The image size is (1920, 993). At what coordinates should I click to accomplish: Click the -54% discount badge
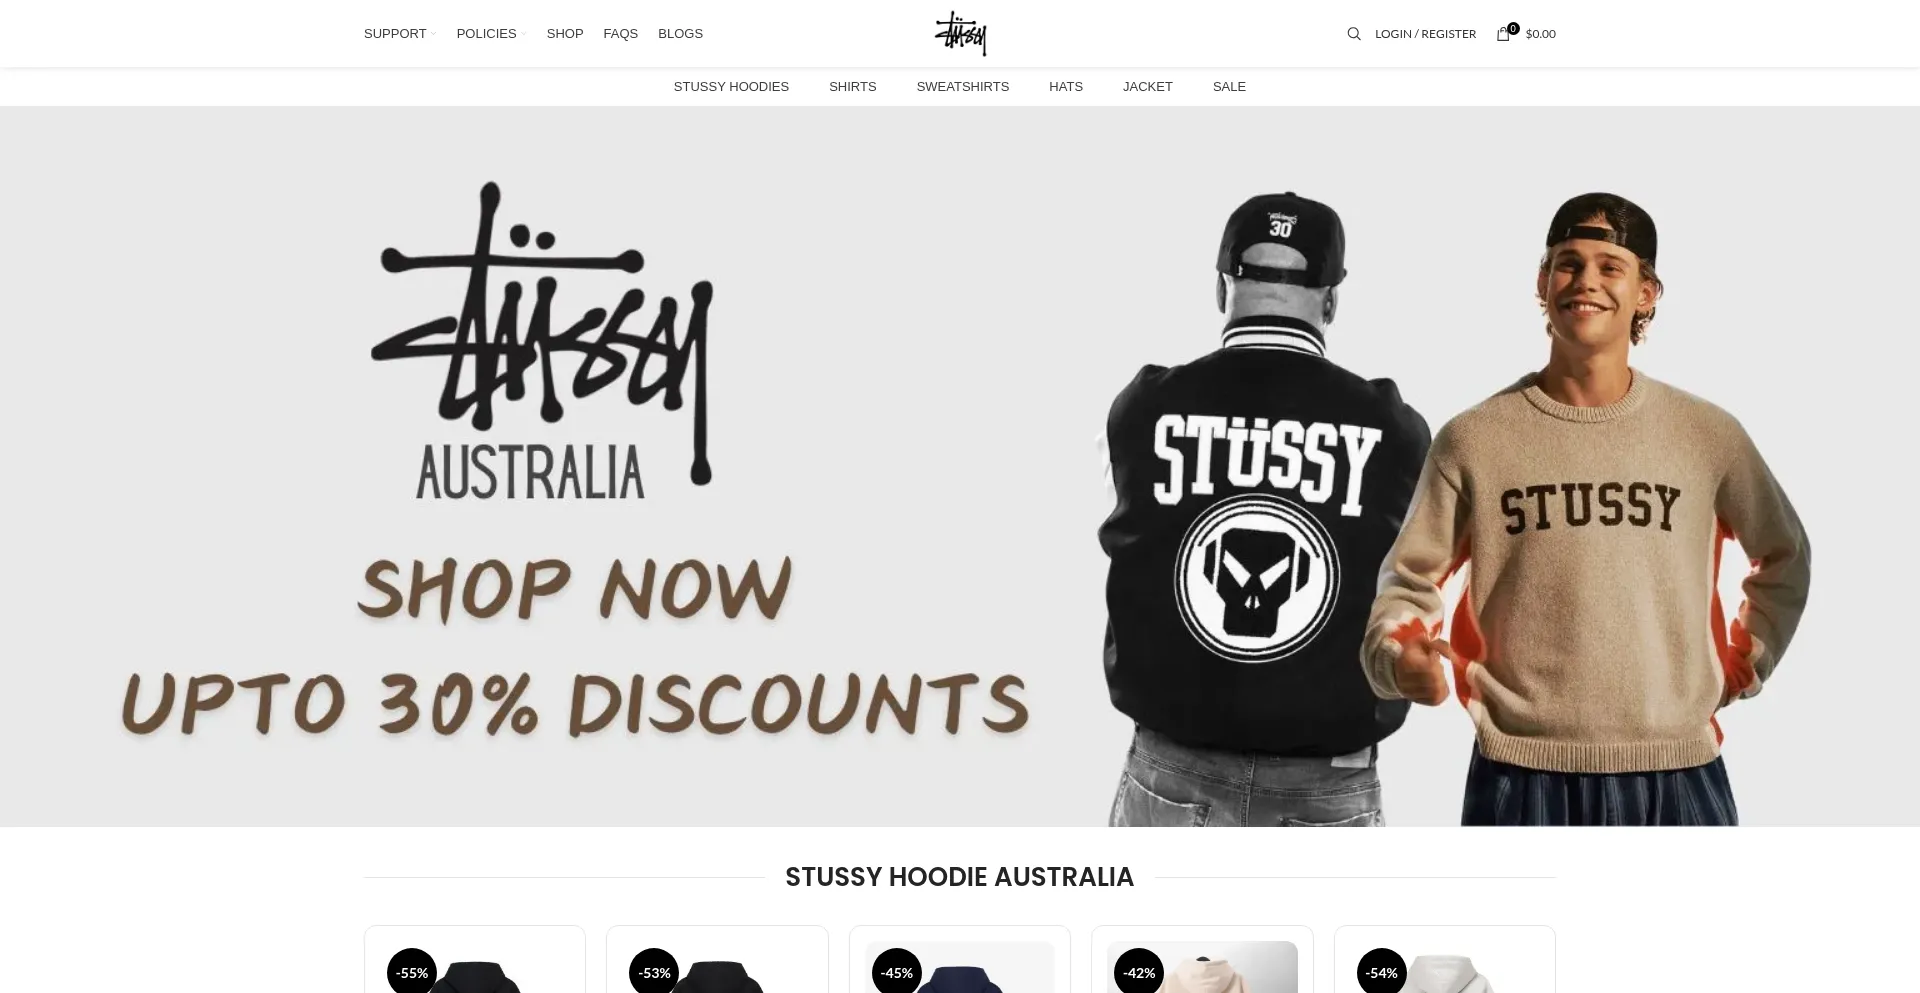1382,972
